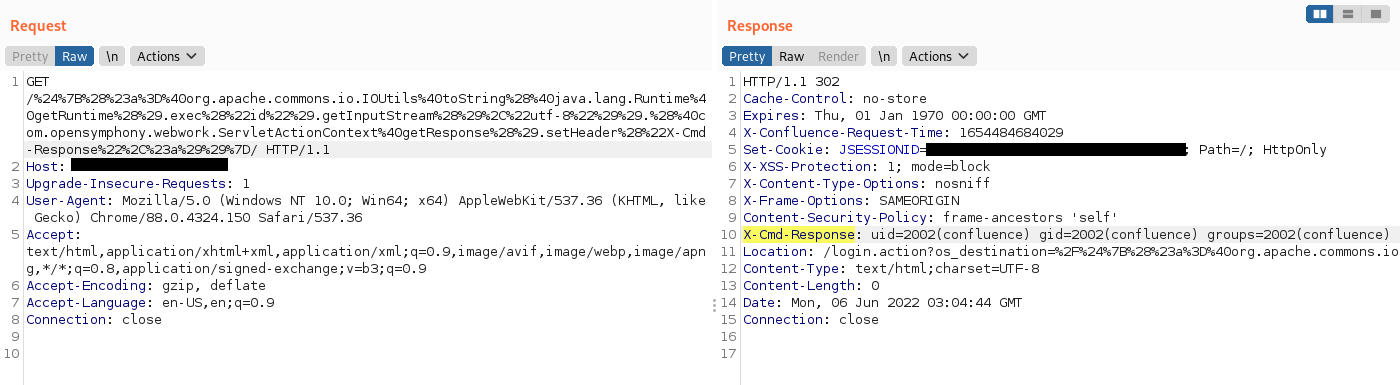Click the Set-Cookie JSESSIONID header
The image size is (1400, 385).
point(1035,149)
